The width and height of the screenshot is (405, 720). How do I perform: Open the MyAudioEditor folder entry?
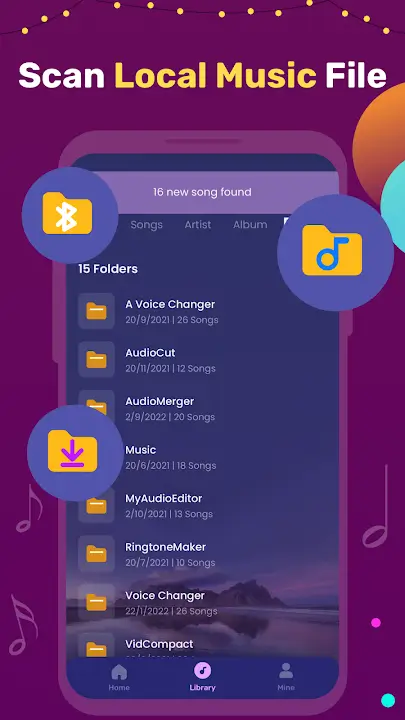[x=202, y=505]
